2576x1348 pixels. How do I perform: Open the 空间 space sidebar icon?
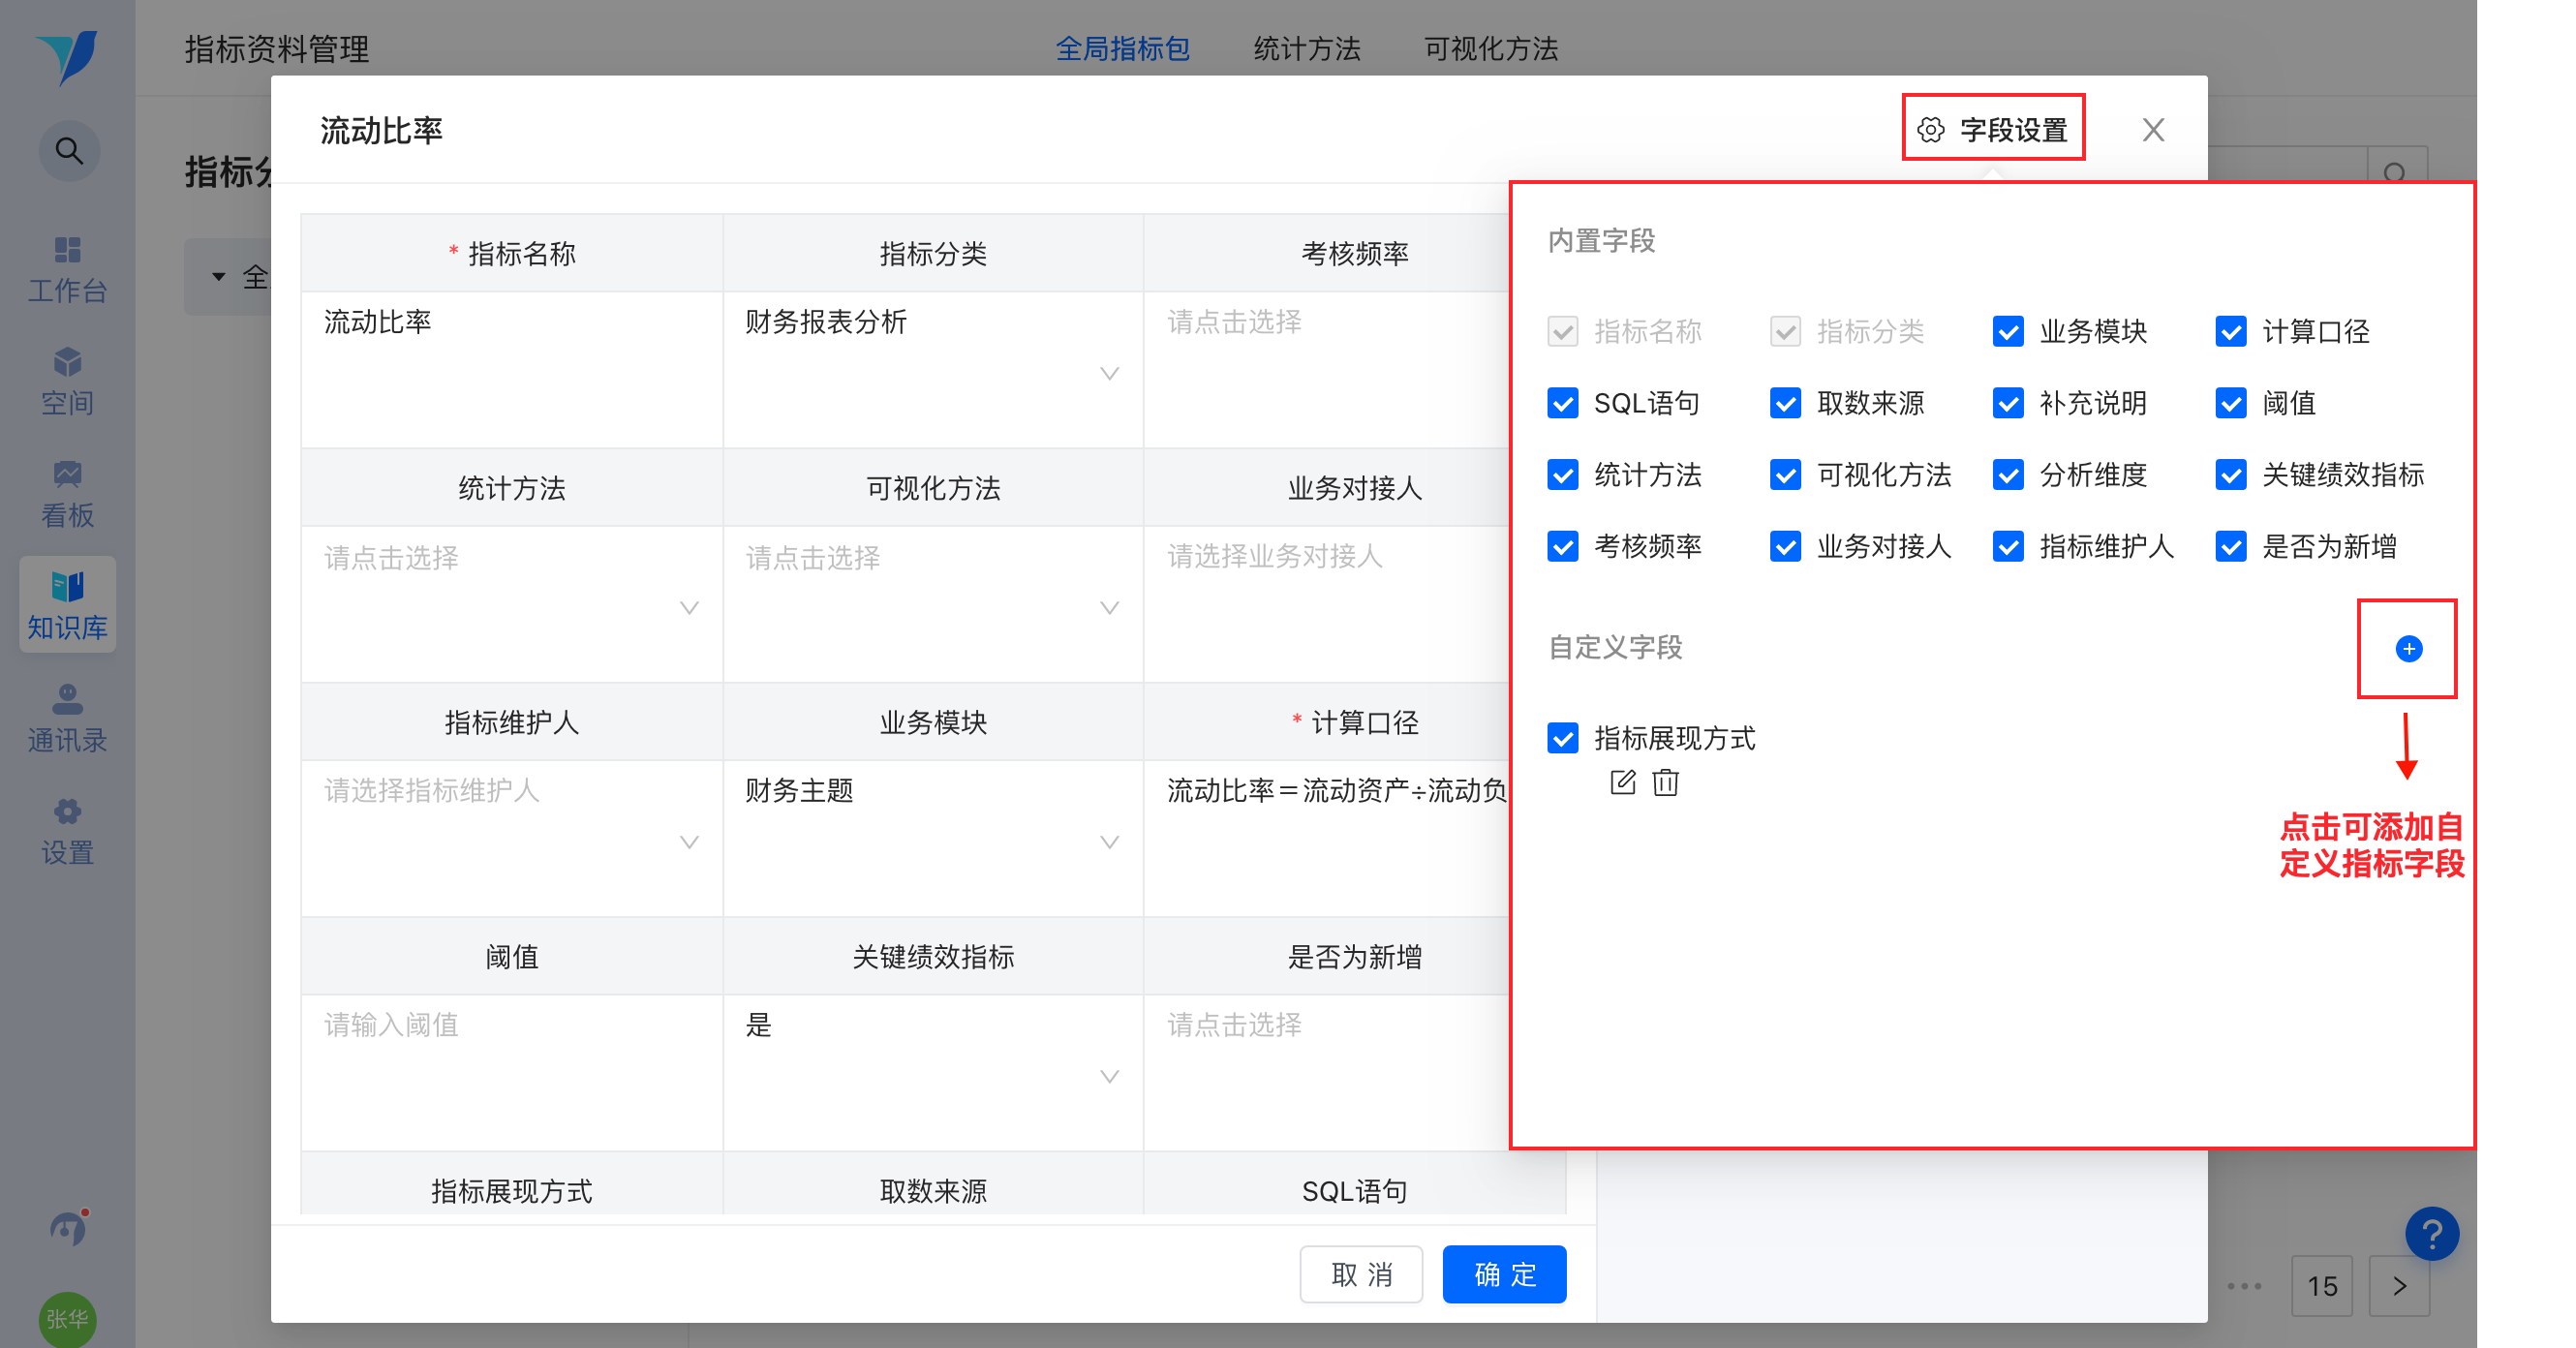pos(68,381)
